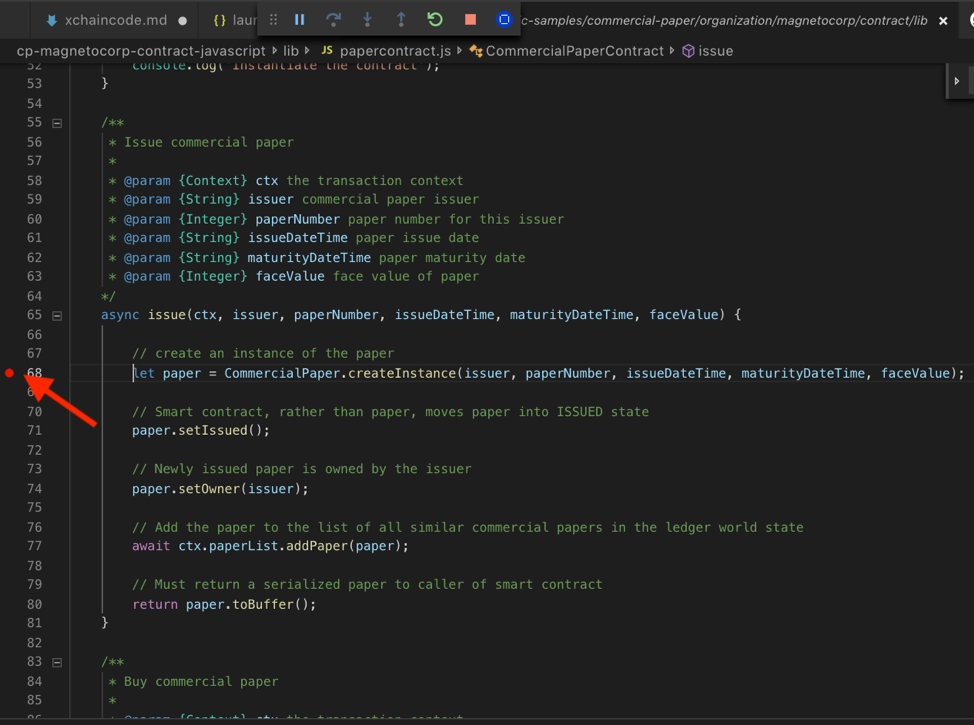
Task: Collapse the comment block at line 55
Action: coord(57,123)
